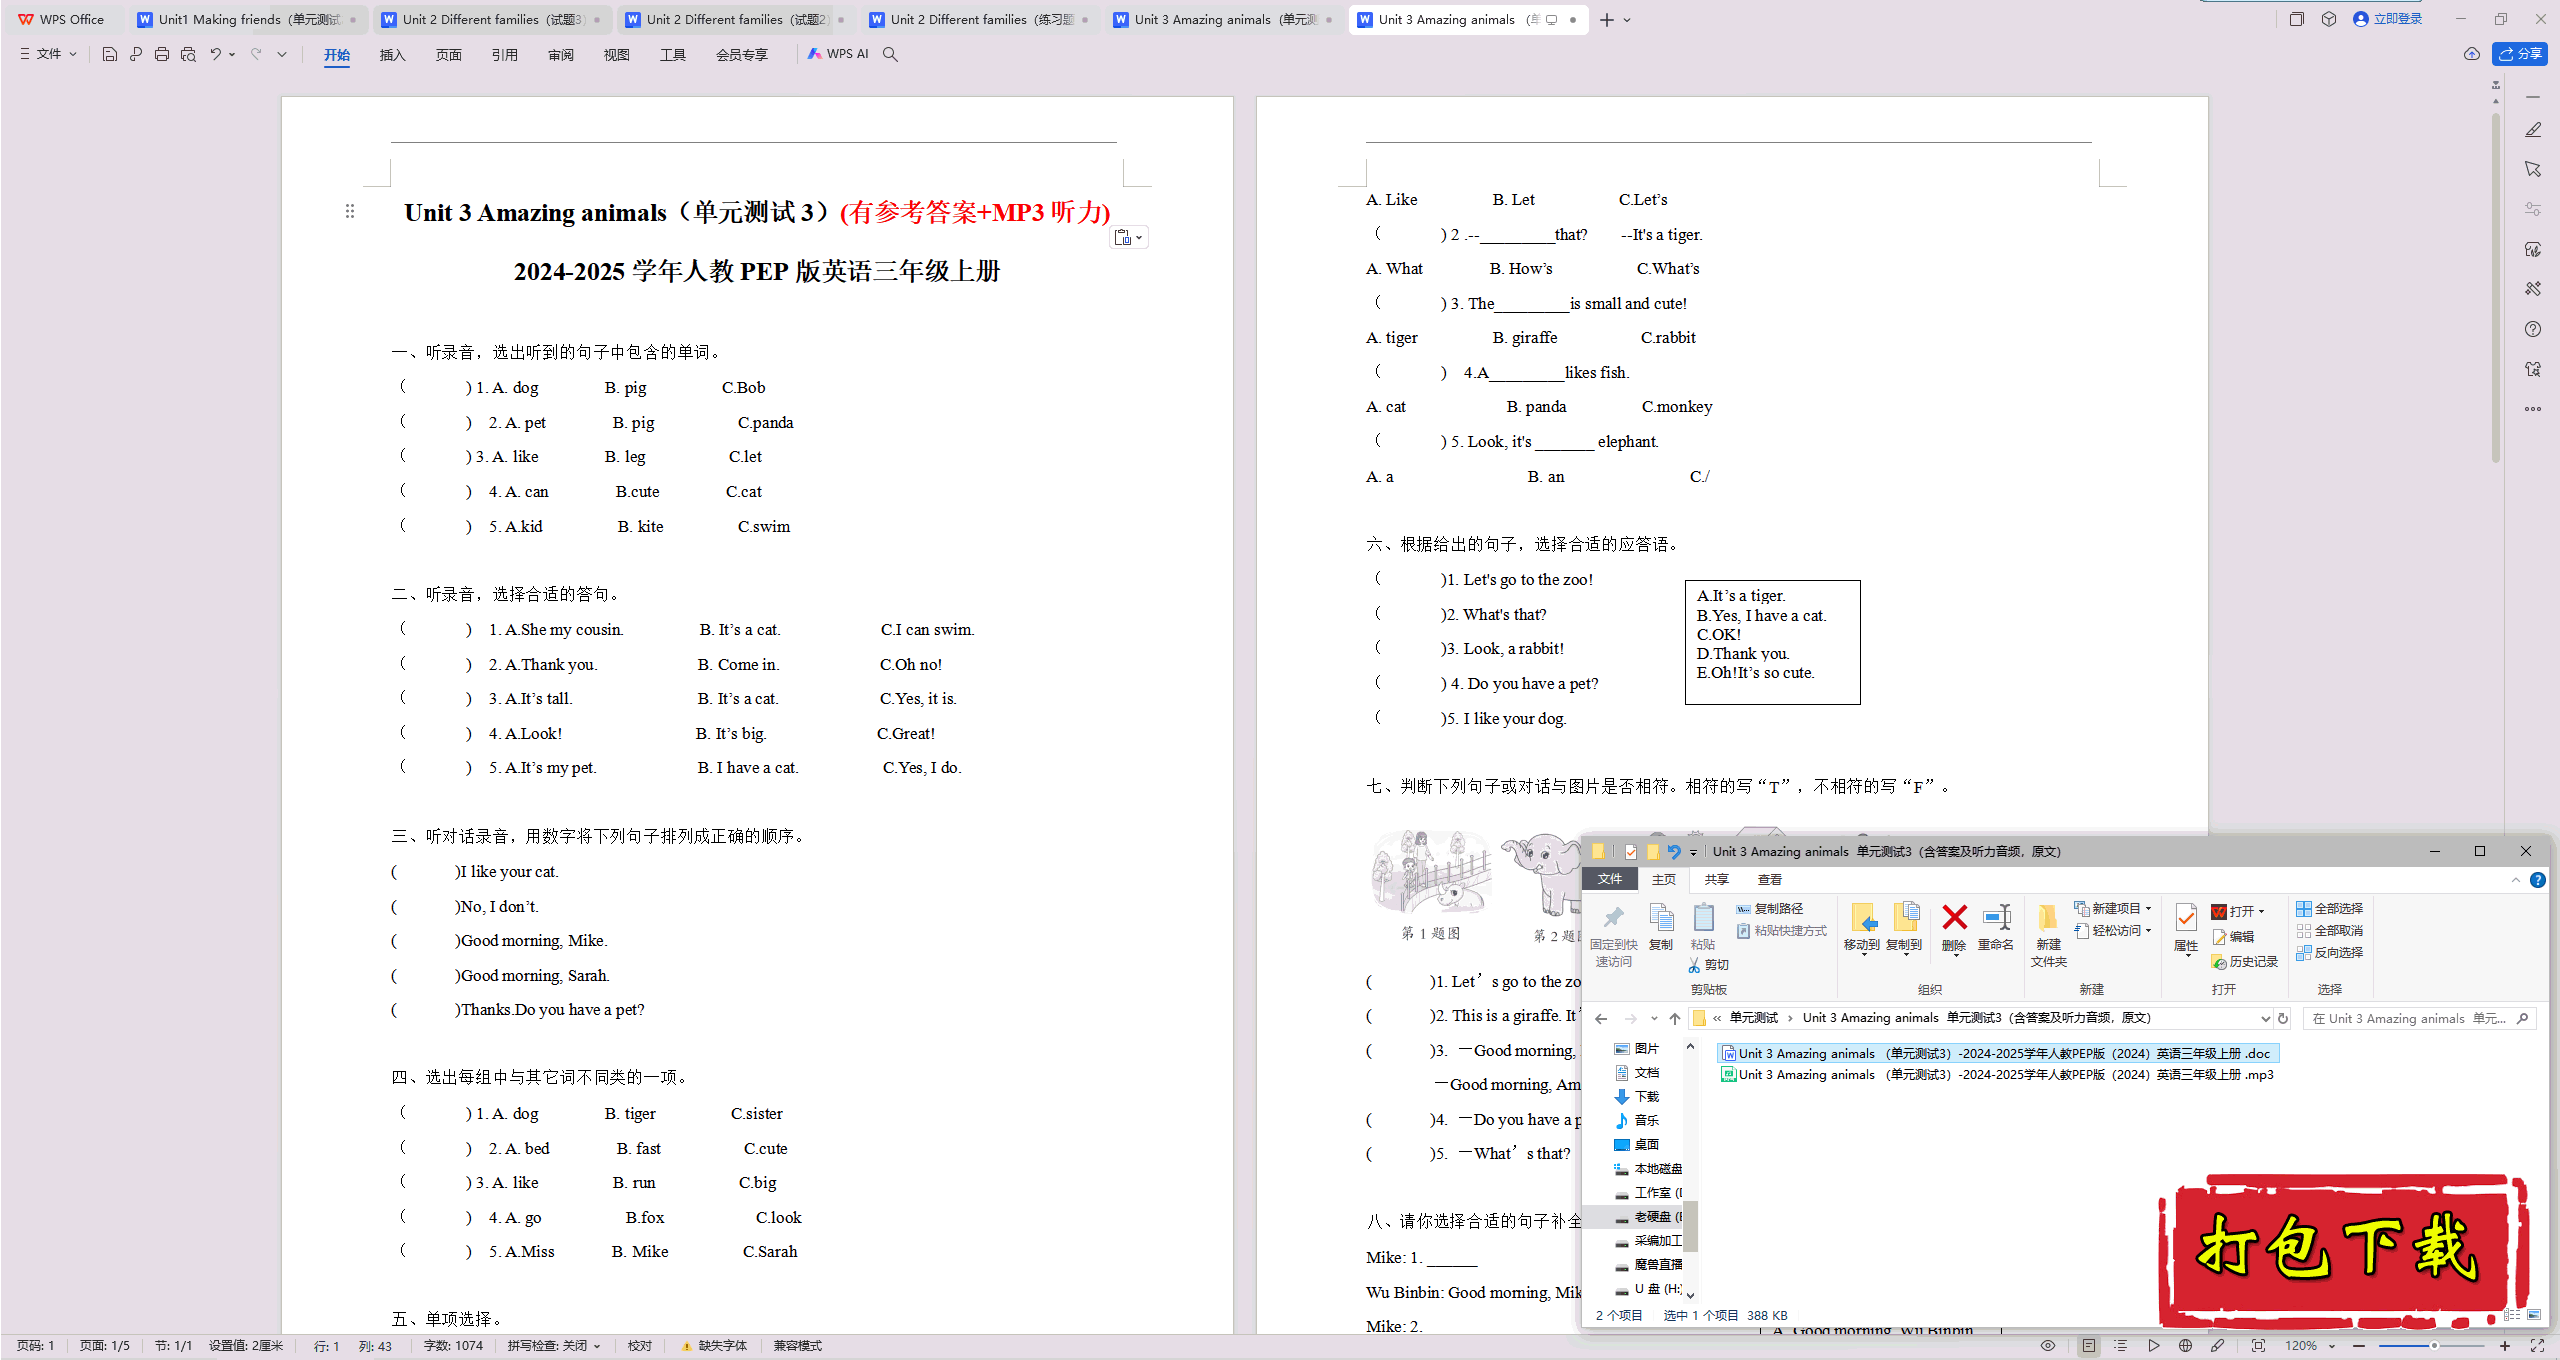The height and width of the screenshot is (1360, 2560).
Task: Open the cloud sync icon beside Share button
Action: [x=2472, y=54]
